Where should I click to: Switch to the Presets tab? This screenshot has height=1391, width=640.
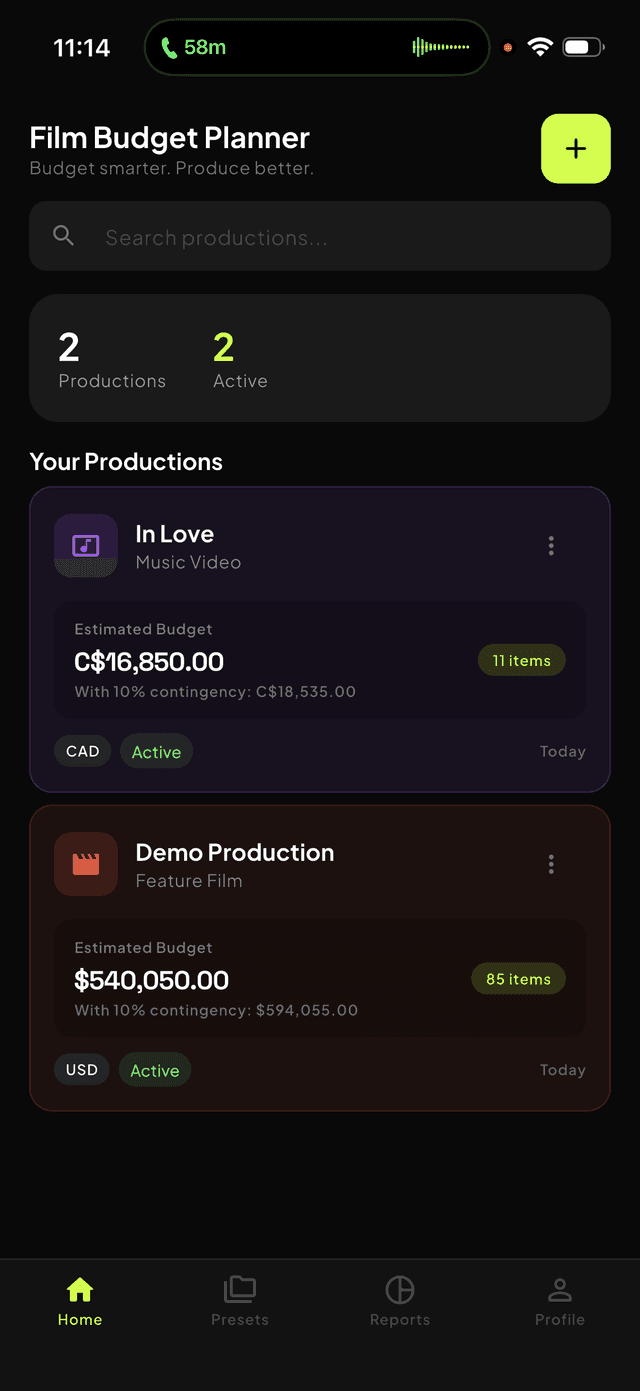(x=240, y=1300)
